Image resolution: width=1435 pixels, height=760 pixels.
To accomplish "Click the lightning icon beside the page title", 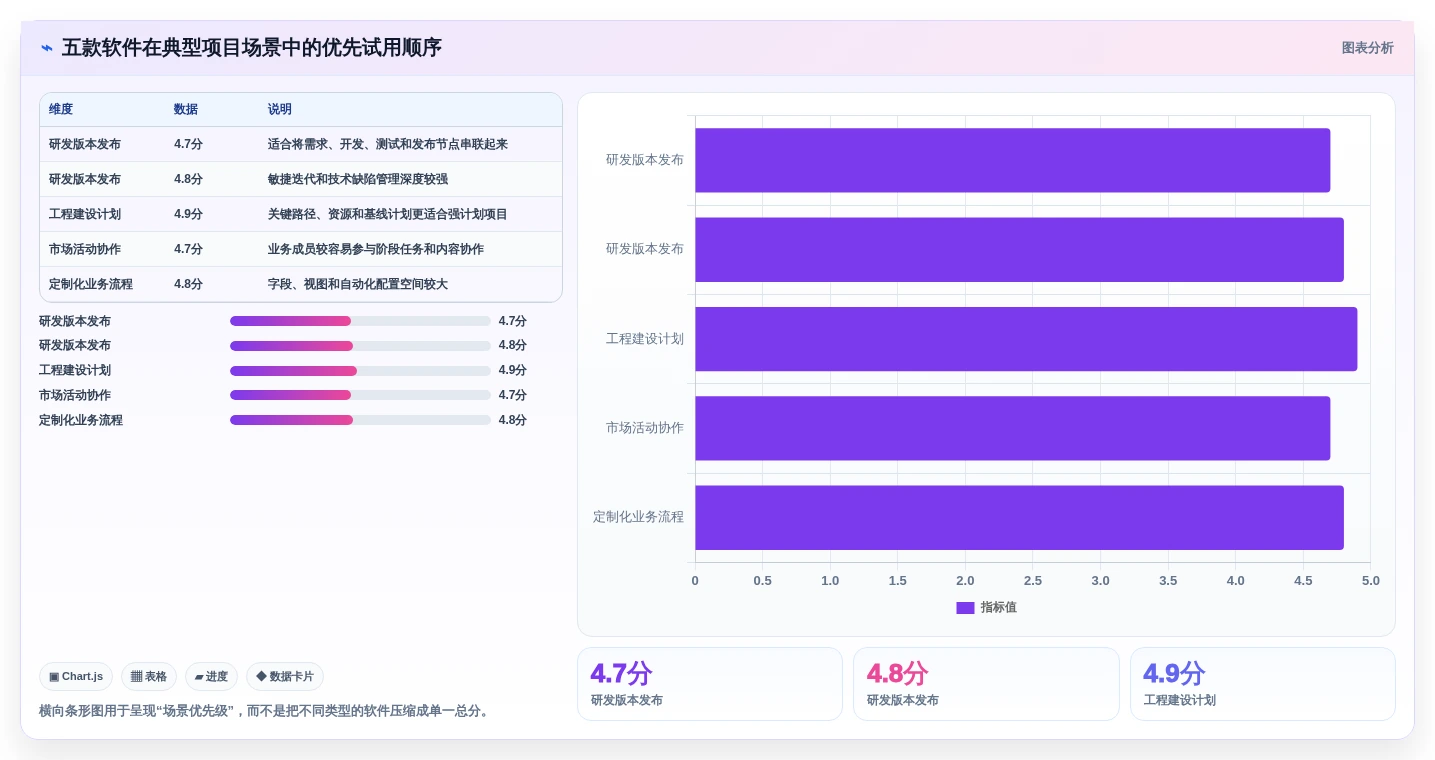I will click(x=46, y=48).
